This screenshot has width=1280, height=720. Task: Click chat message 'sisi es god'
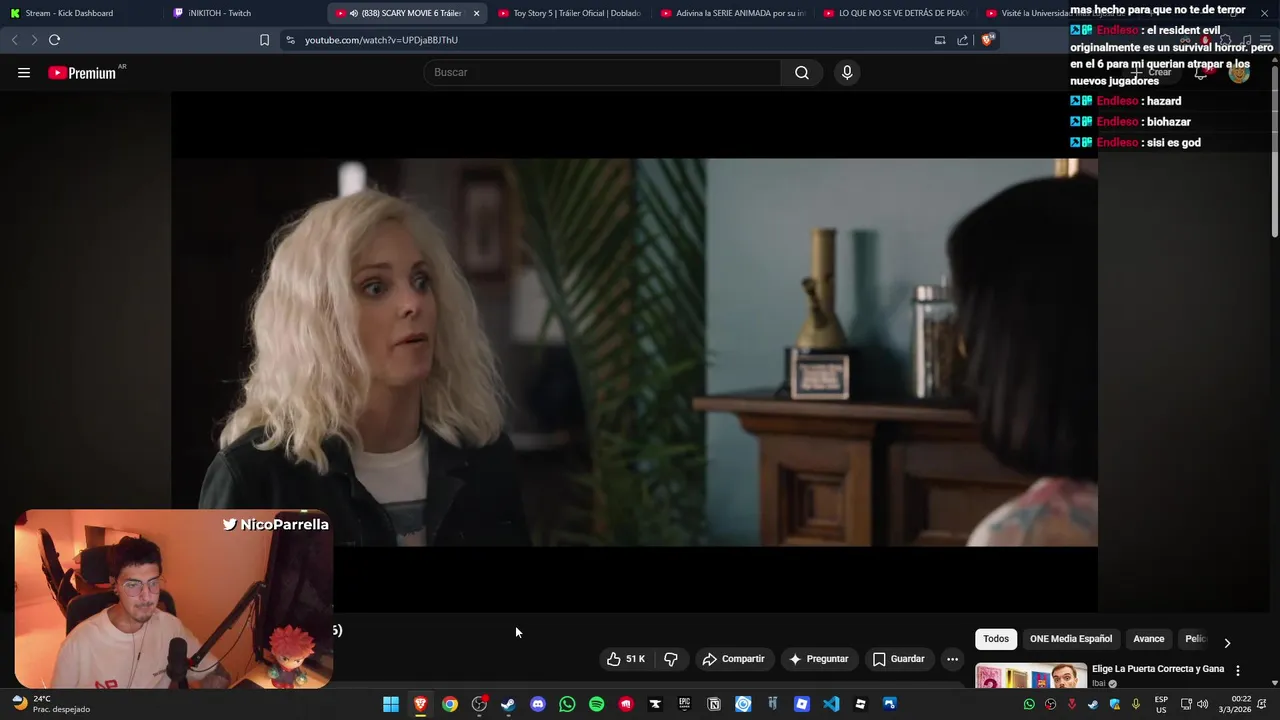[x=1174, y=143]
